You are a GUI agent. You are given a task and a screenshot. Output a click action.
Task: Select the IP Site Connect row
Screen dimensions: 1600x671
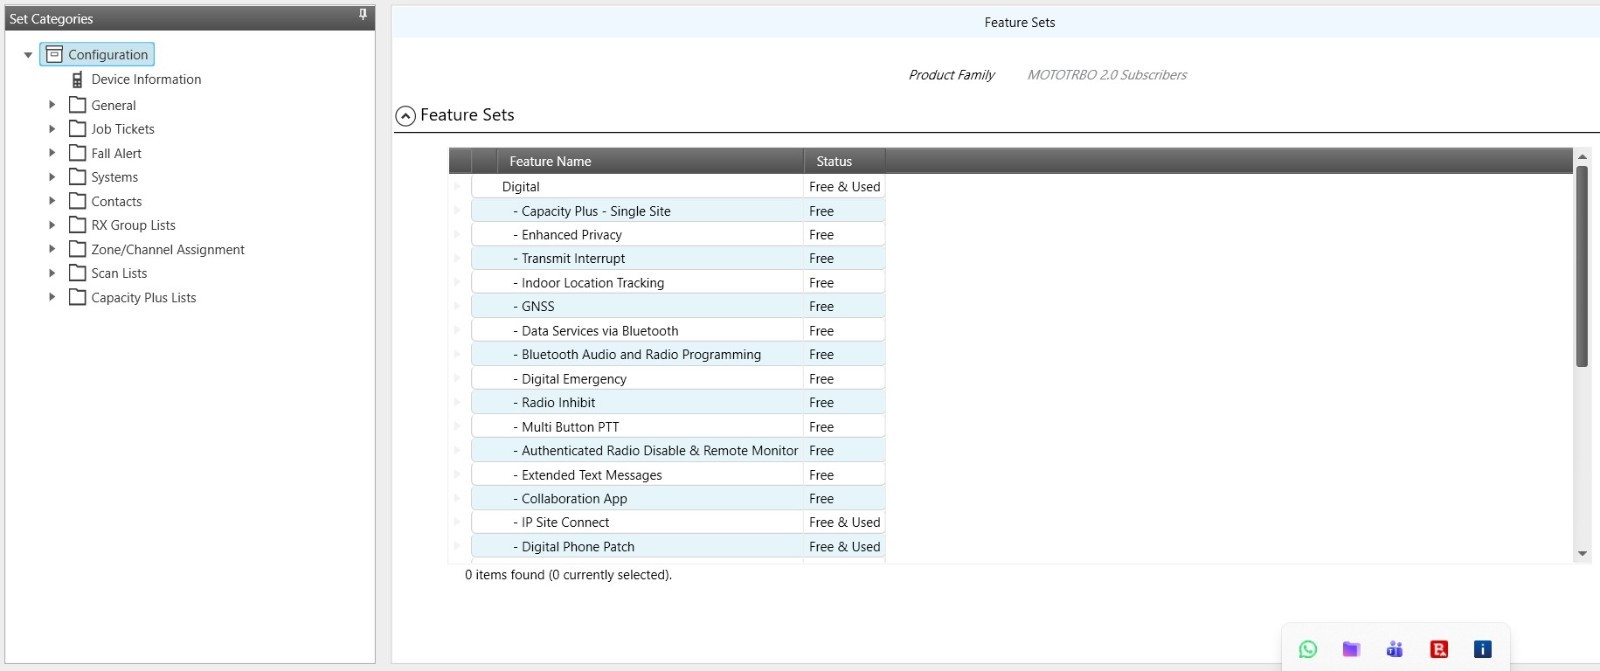(565, 522)
